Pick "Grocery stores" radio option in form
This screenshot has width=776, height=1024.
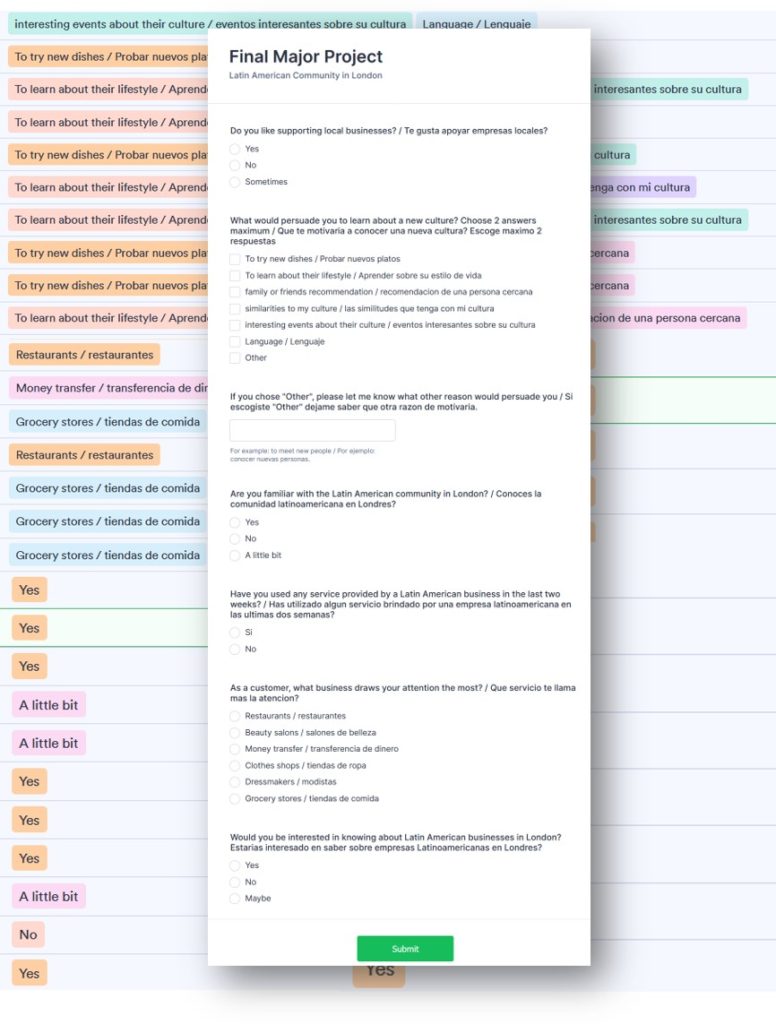235,799
